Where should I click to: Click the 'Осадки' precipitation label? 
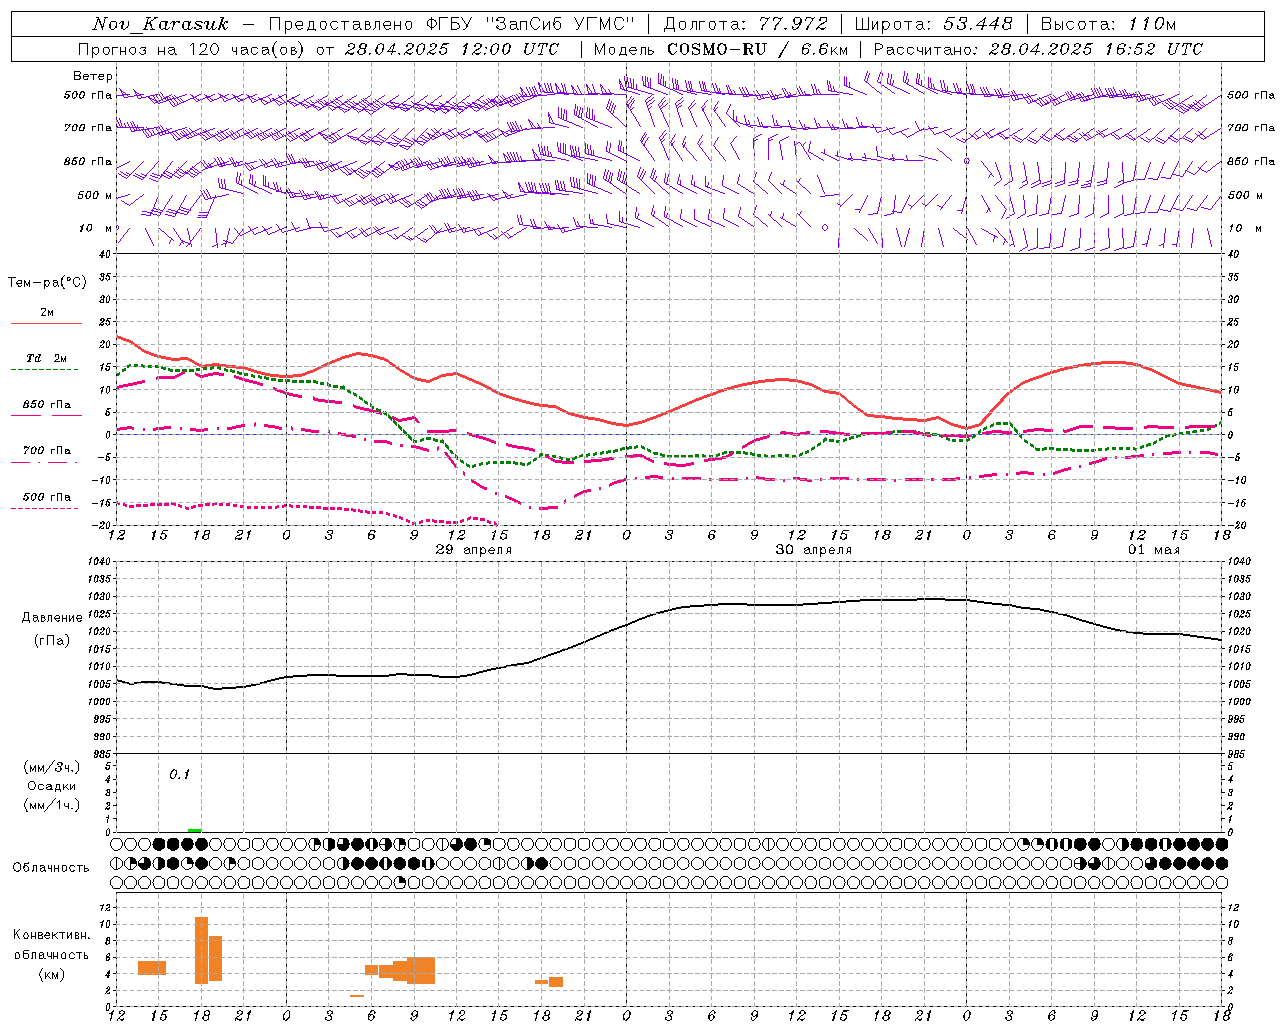(52, 786)
